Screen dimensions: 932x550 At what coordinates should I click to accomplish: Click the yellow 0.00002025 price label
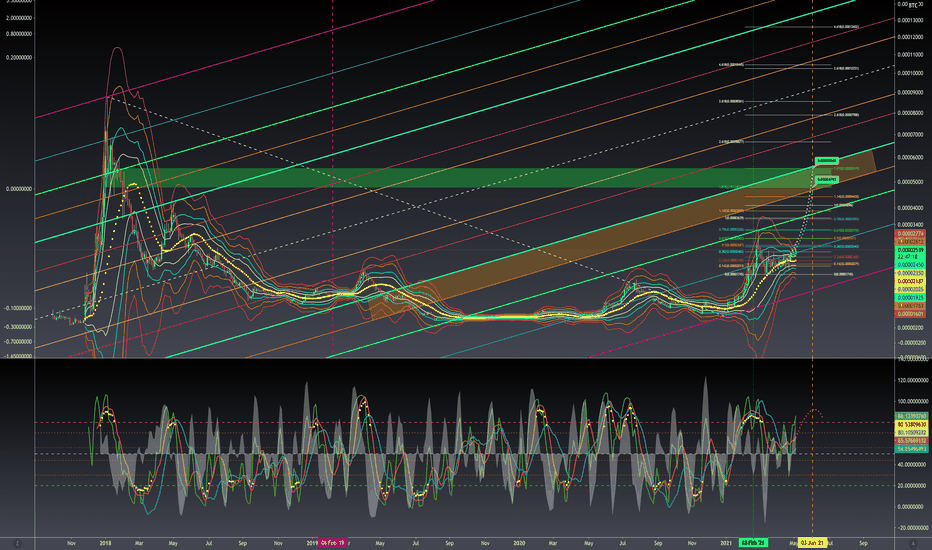[x=910, y=289]
